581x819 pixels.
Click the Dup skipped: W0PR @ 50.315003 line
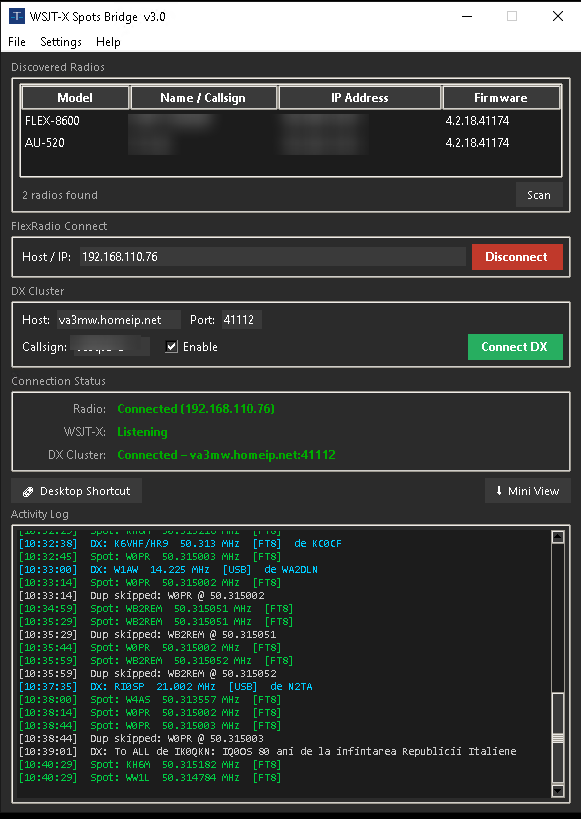[x=142, y=739]
